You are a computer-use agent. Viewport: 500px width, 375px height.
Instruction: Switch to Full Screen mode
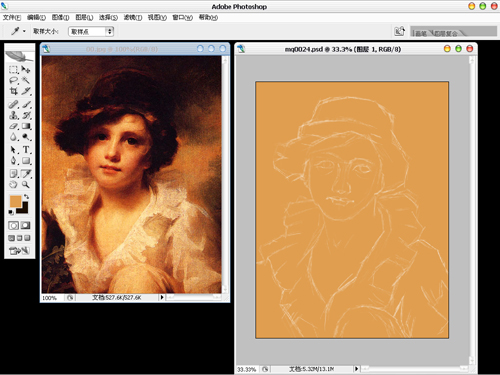pyautogui.click(x=27, y=238)
